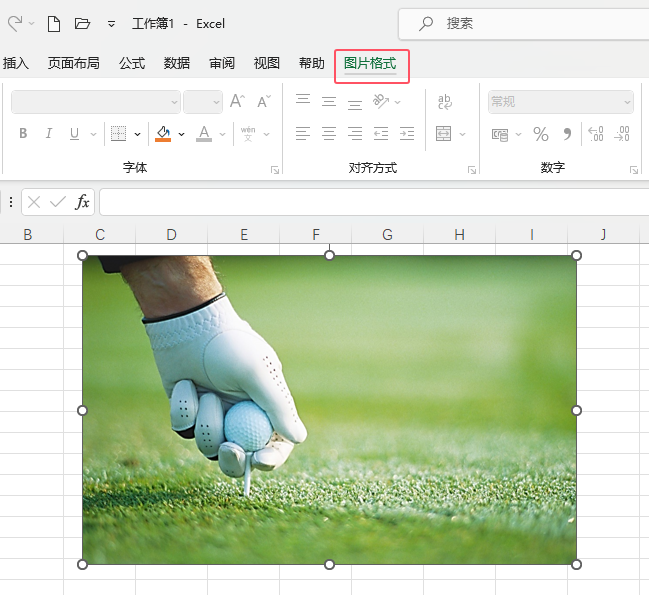Viewport: 649px width, 595px height.
Task: Click Decrease Decimal icon
Action: [x=622, y=134]
